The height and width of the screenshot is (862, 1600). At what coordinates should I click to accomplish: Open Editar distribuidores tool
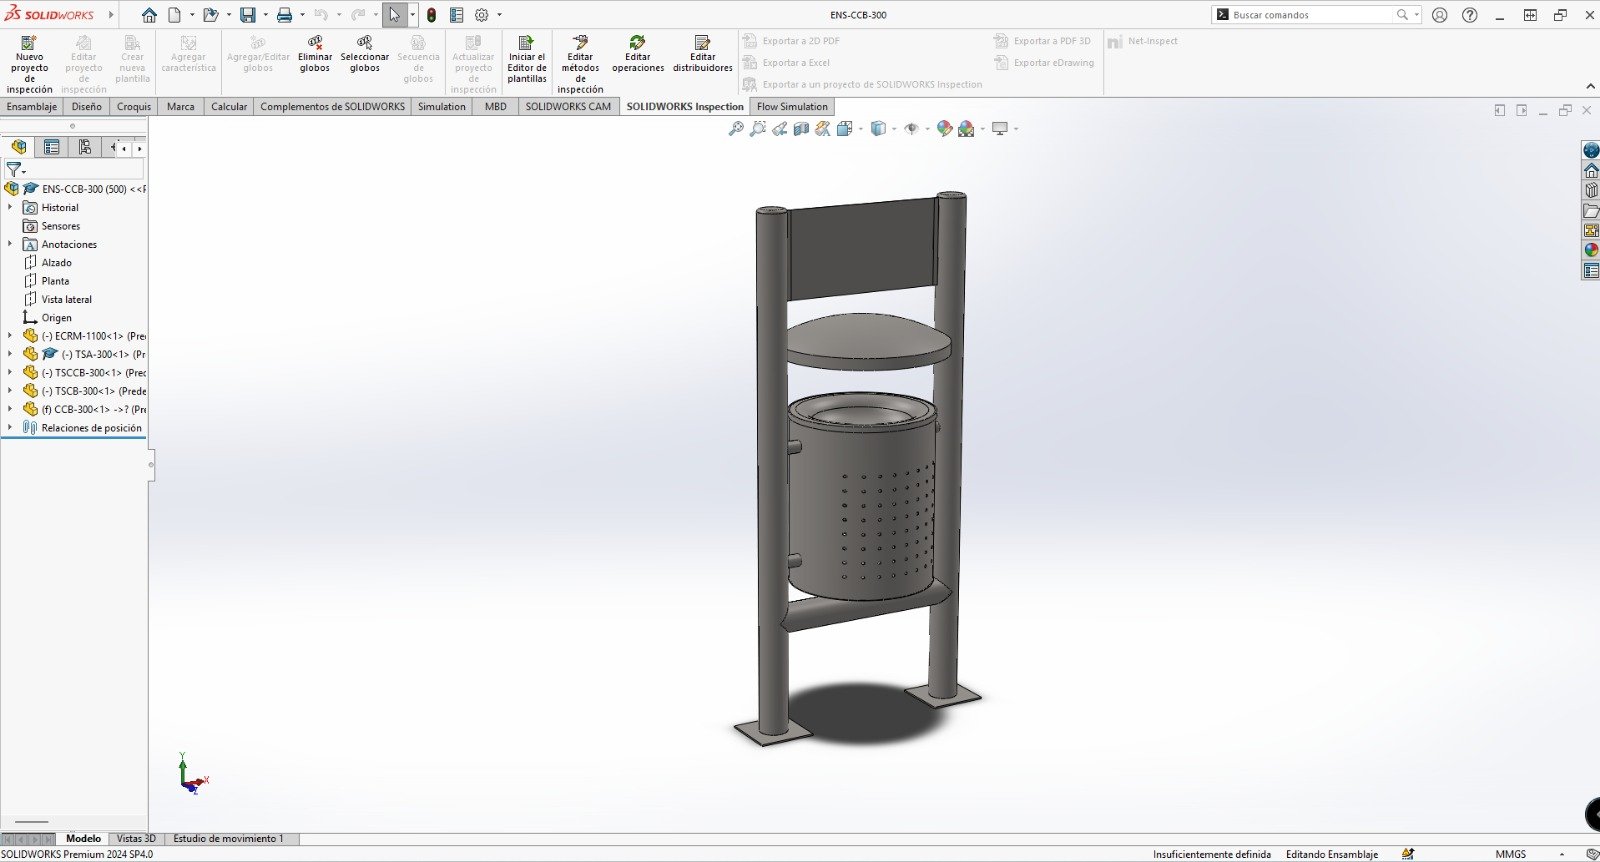coord(702,43)
